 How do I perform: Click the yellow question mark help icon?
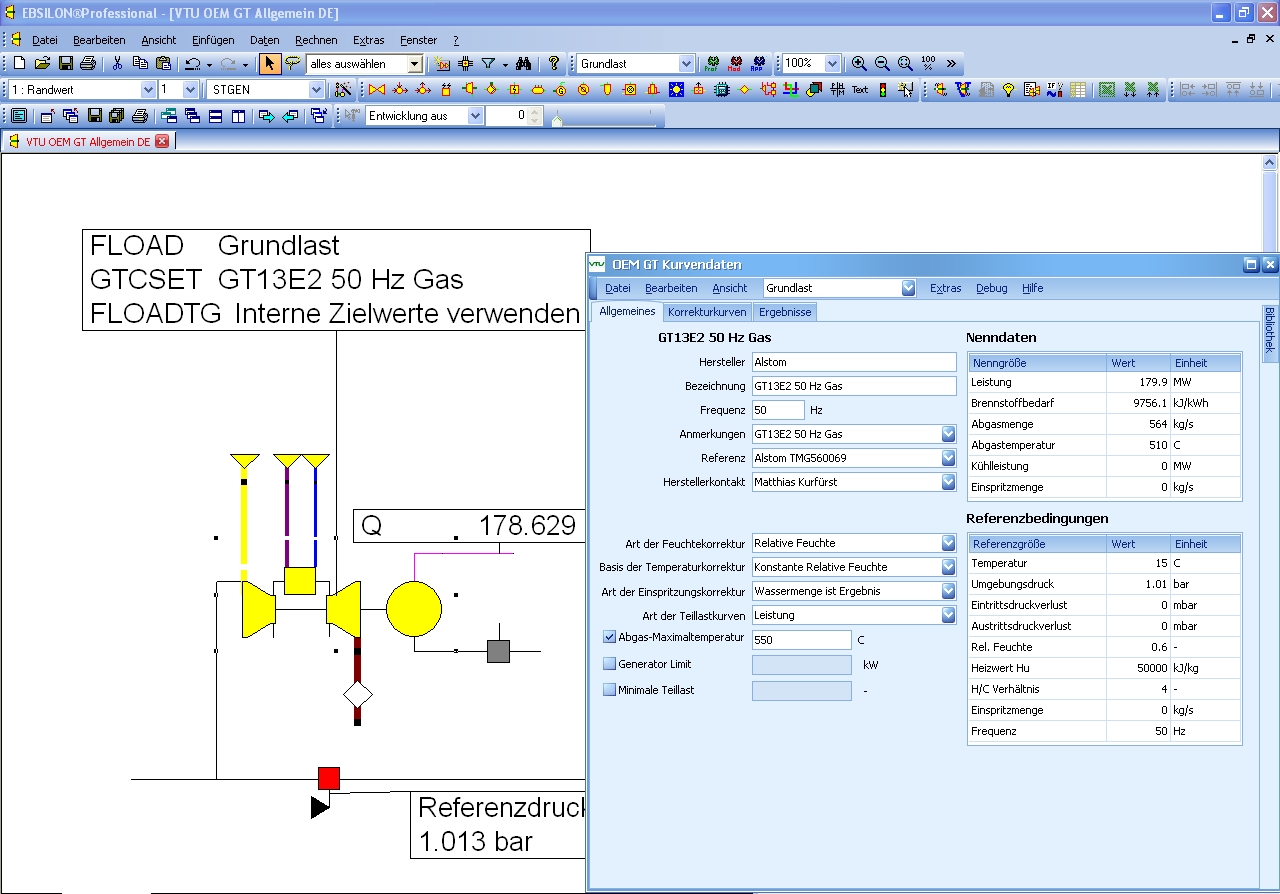coord(554,64)
